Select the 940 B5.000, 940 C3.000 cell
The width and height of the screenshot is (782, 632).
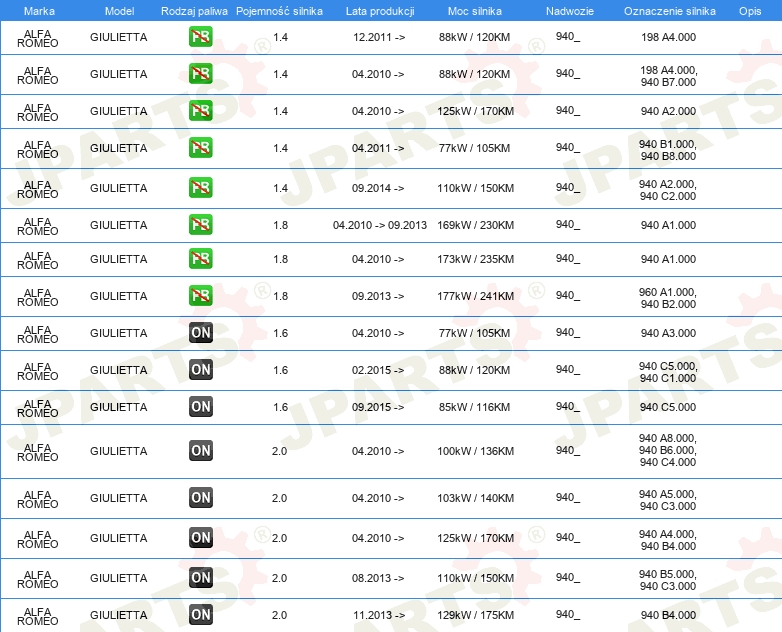point(668,580)
